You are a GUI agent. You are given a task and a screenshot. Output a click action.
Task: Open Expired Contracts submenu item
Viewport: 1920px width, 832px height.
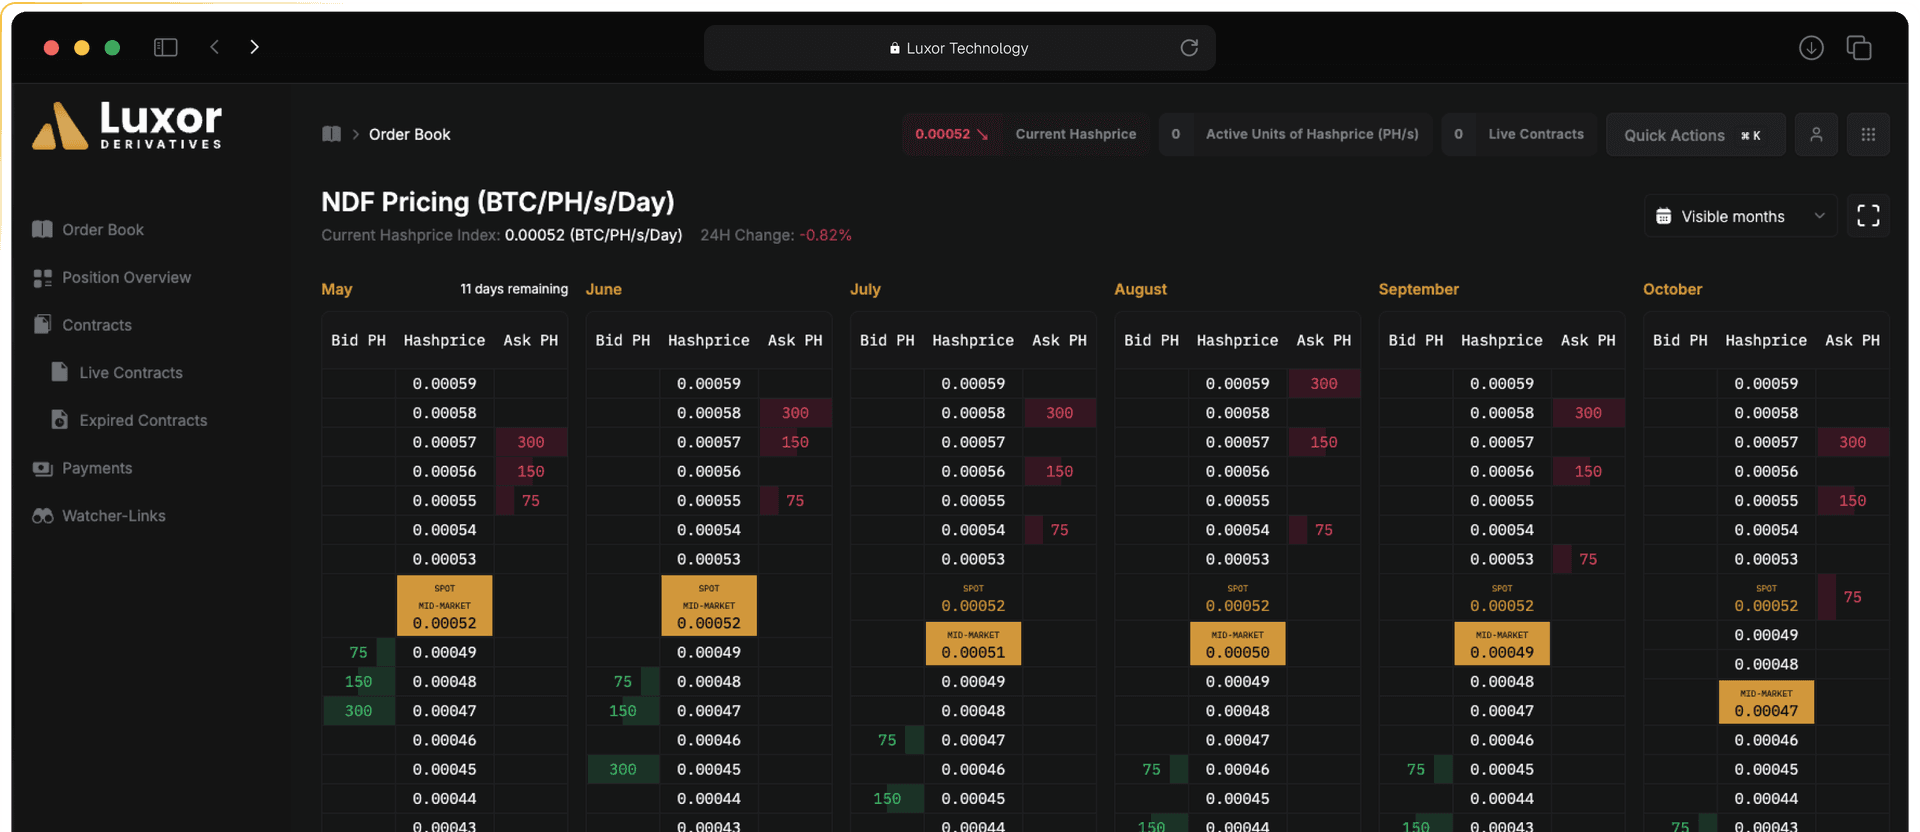click(x=143, y=421)
